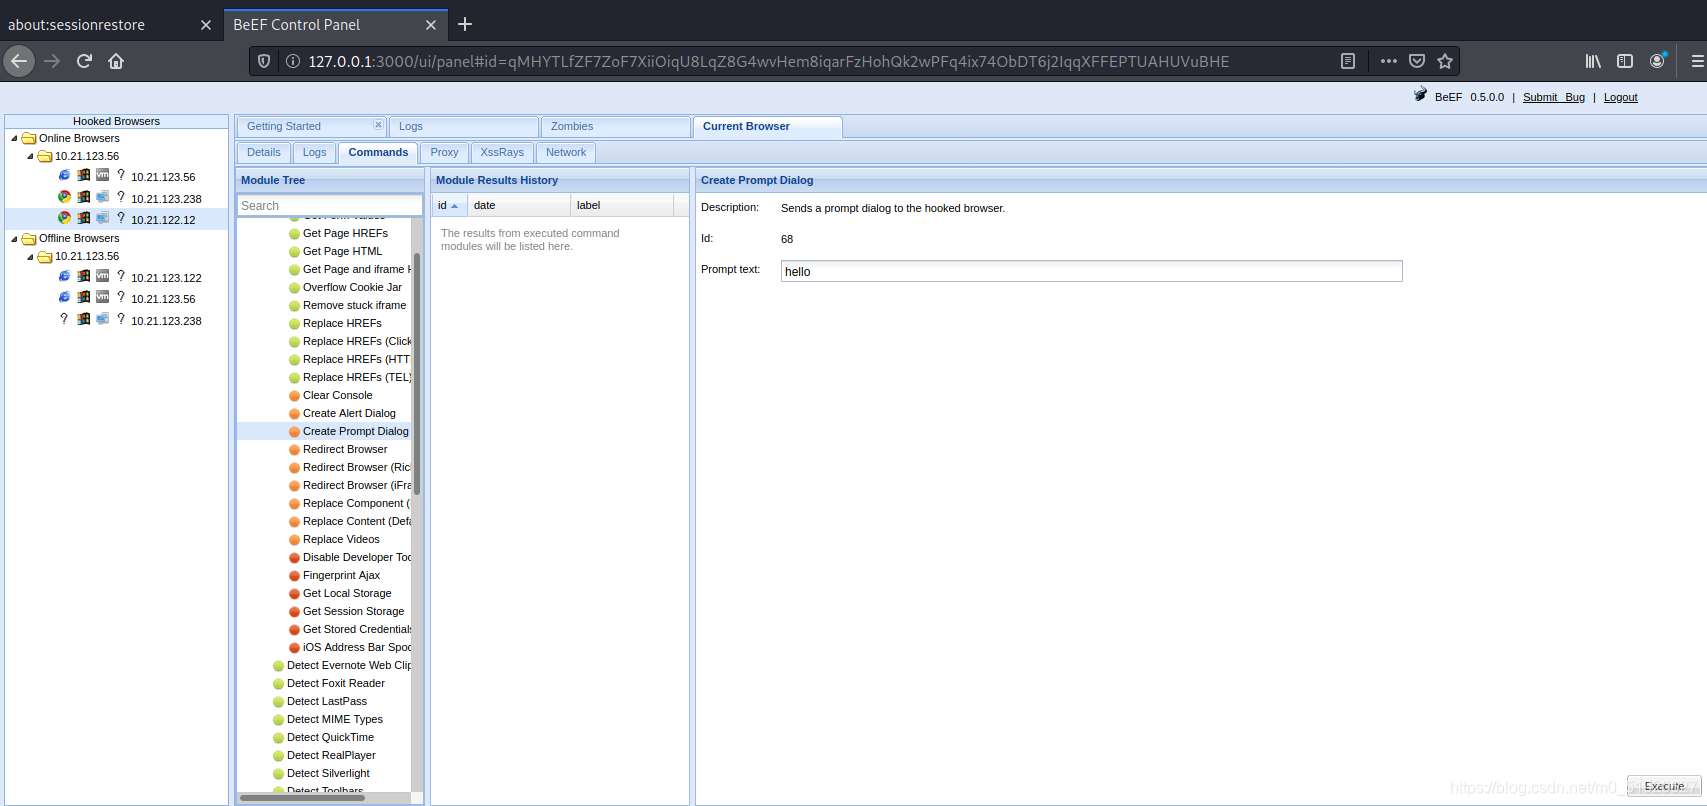Open the Firefox hamburger menu

click(1697, 61)
